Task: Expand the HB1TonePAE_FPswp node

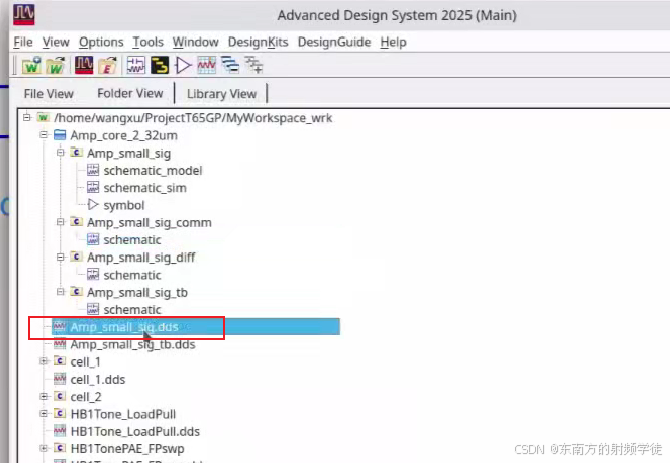Action: [x=43, y=448]
